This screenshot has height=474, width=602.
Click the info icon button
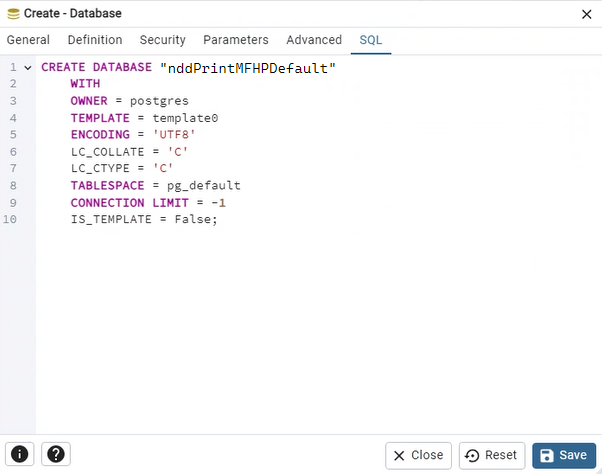[20, 454]
